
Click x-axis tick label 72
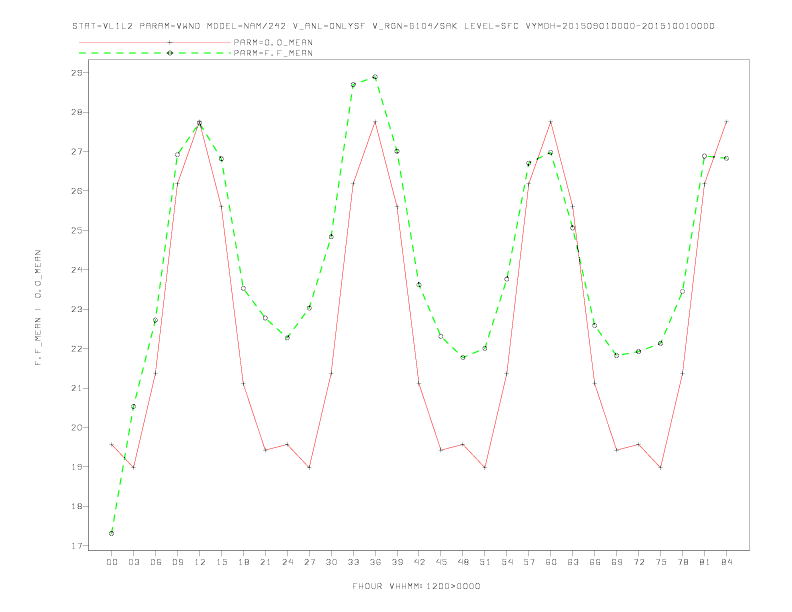(x=638, y=562)
